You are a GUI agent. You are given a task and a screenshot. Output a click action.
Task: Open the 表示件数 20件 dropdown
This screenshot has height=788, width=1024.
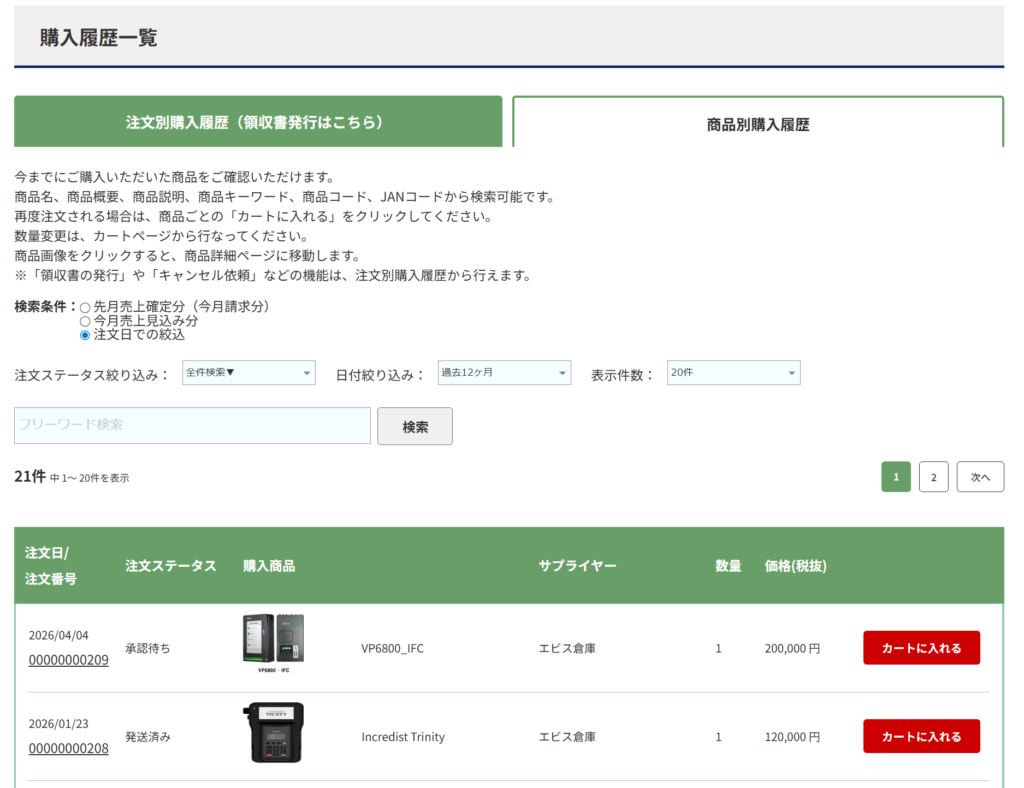(733, 373)
